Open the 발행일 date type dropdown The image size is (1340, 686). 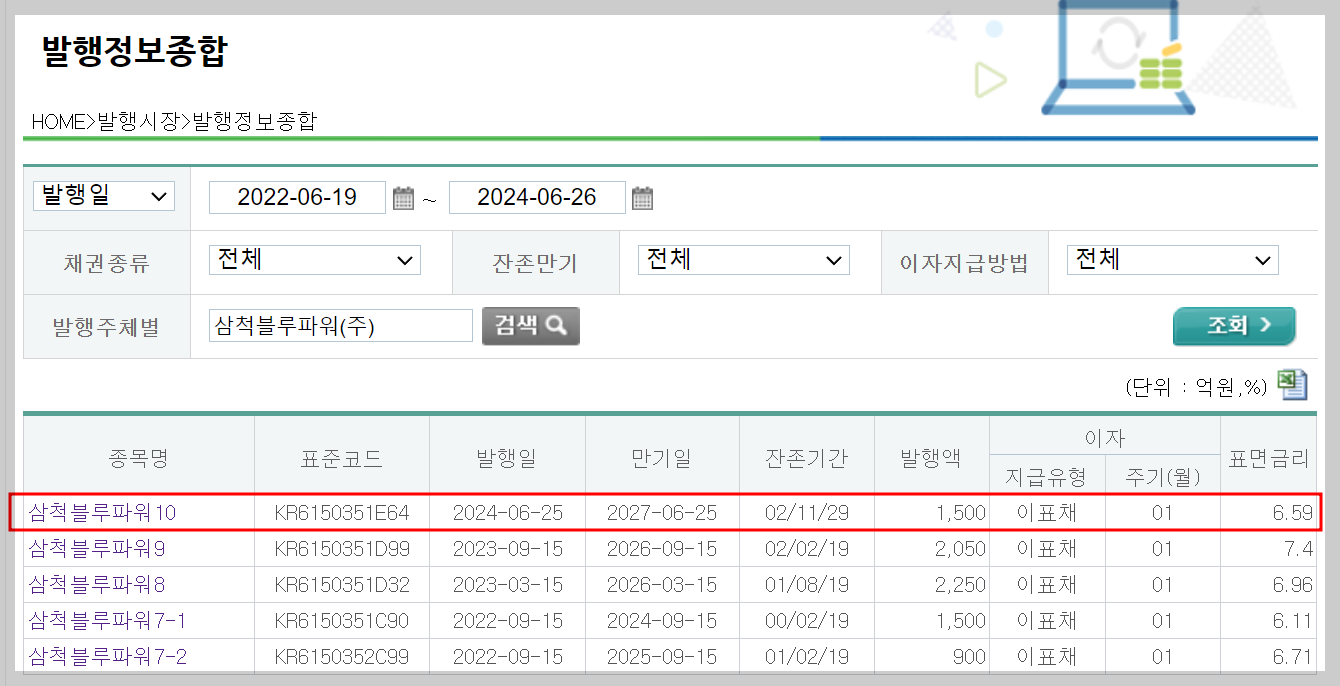coord(104,196)
